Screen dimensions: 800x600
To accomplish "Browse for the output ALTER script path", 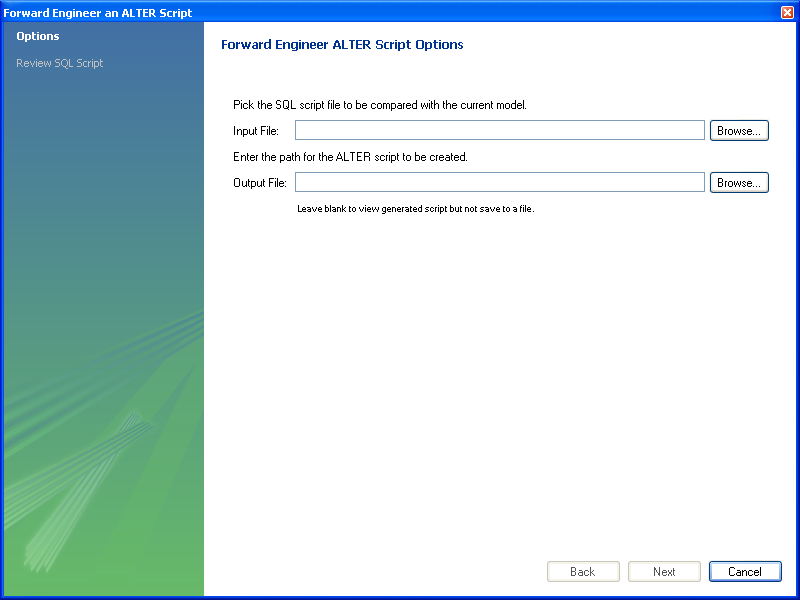I will 739,183.
